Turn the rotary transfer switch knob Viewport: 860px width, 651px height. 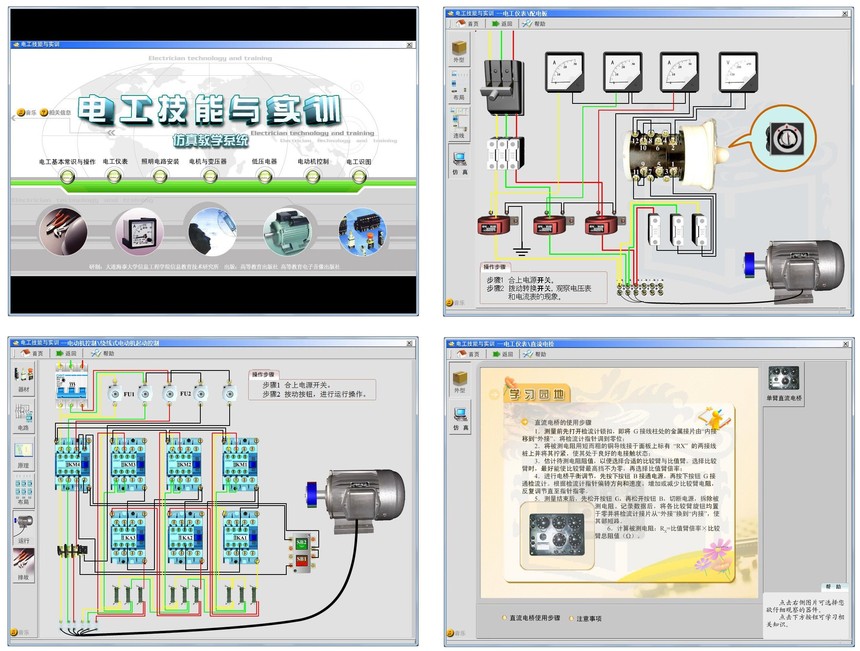click(x=779, y=139)
